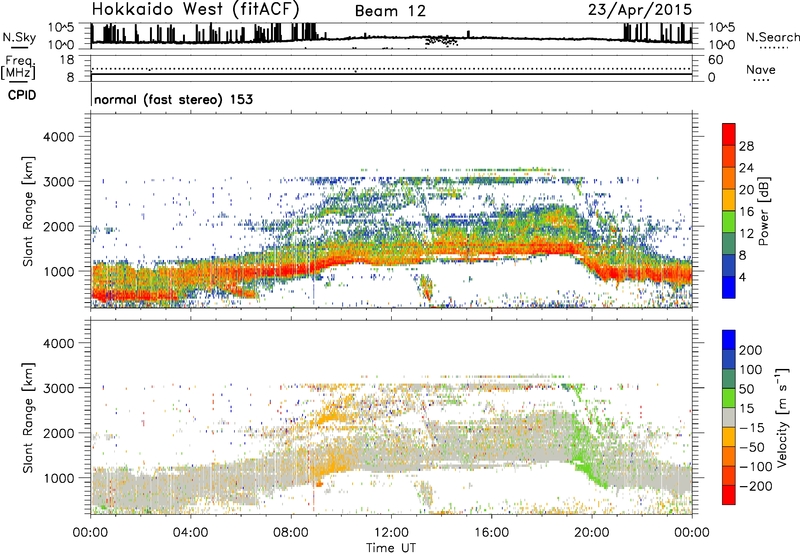Screen dimensions: 800x554
Task: Click the '4000' tick on power panel axis
Action: pyautogui.click(x=58, y=137)
